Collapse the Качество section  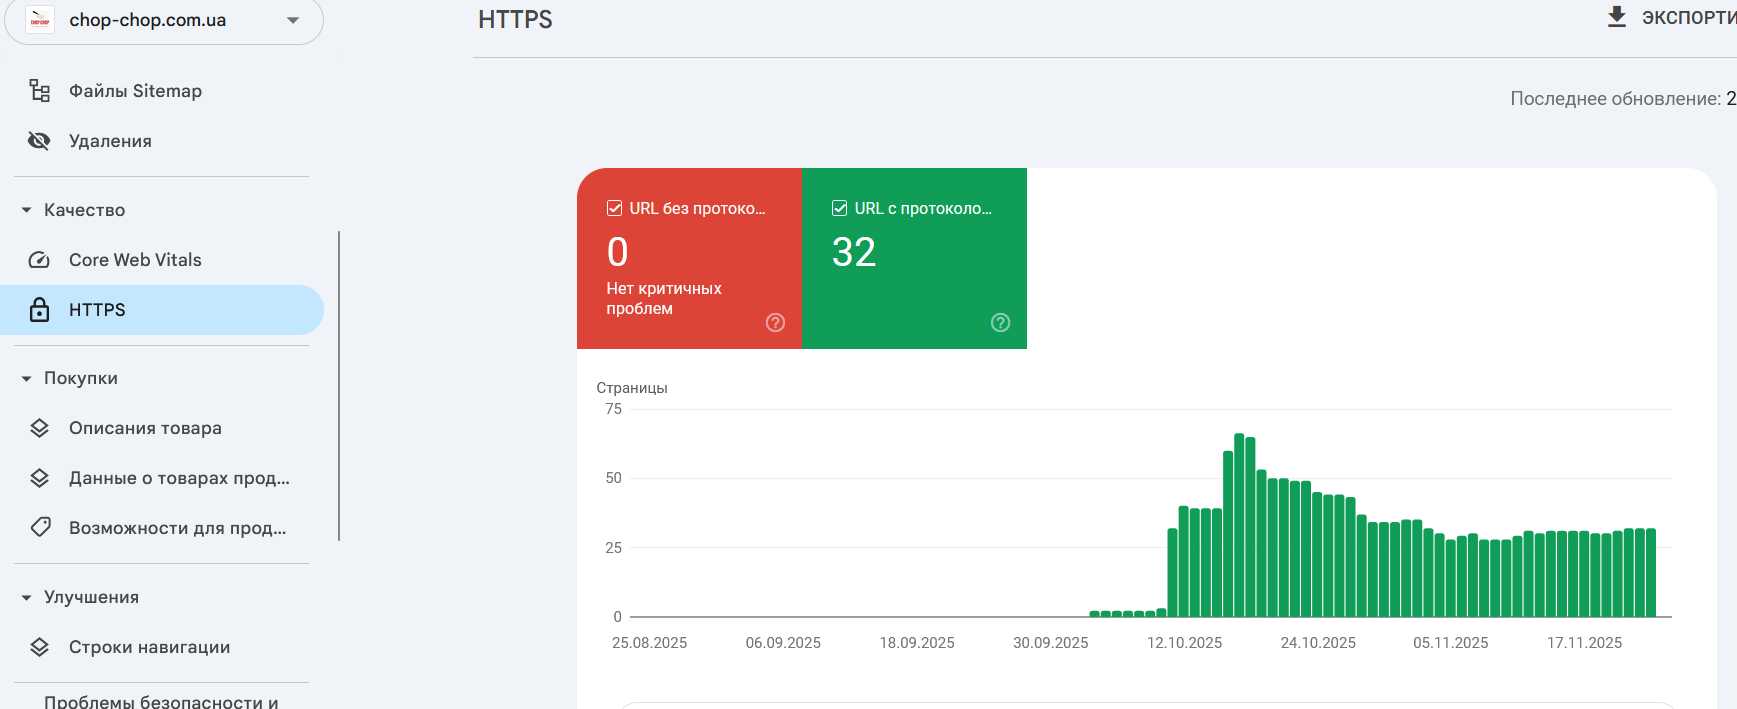(27, 210)
